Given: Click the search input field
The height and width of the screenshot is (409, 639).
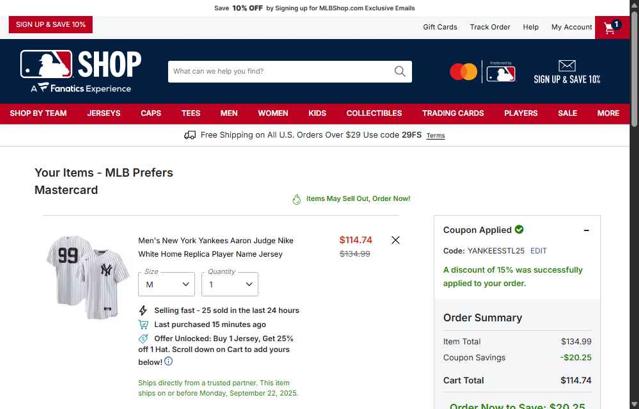Looking at the screenshot, I should [x=281, y=71].
